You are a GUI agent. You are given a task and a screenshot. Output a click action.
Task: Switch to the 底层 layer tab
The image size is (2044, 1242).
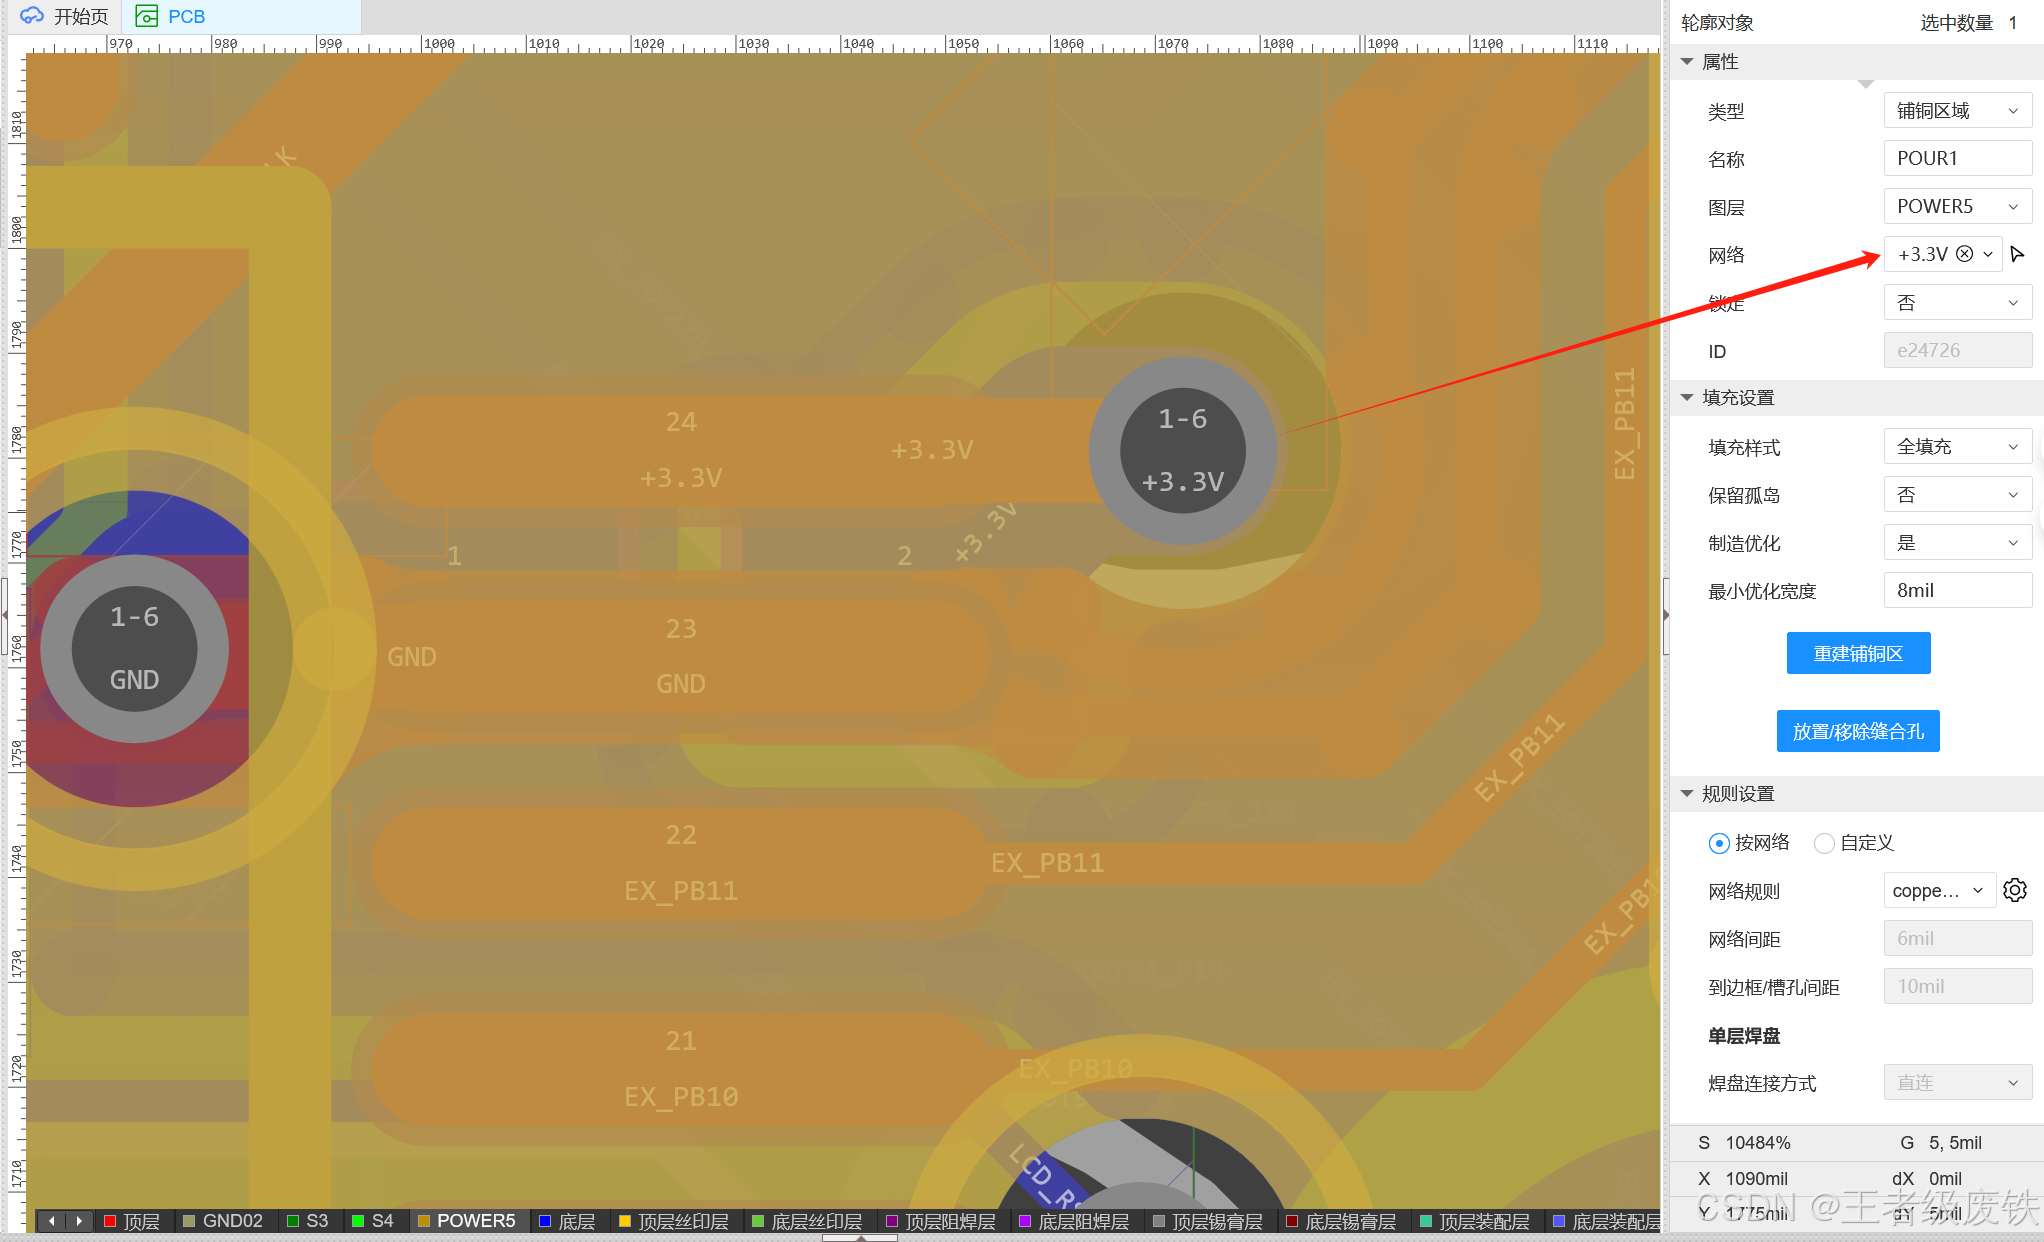(x=567, y=1221)
